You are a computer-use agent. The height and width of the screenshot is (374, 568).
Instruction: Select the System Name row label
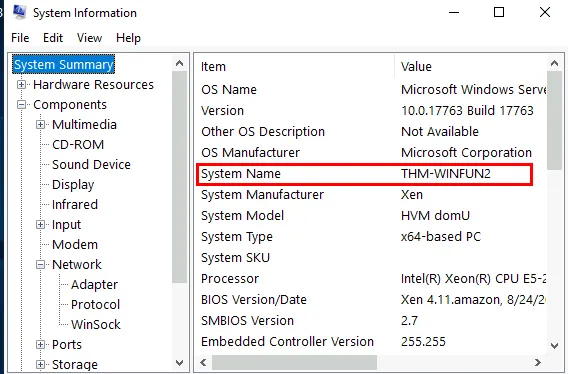point(241,174)
